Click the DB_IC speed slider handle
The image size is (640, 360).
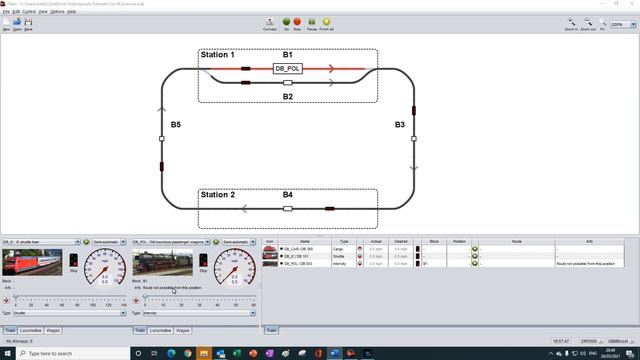(x=16, y=297)
